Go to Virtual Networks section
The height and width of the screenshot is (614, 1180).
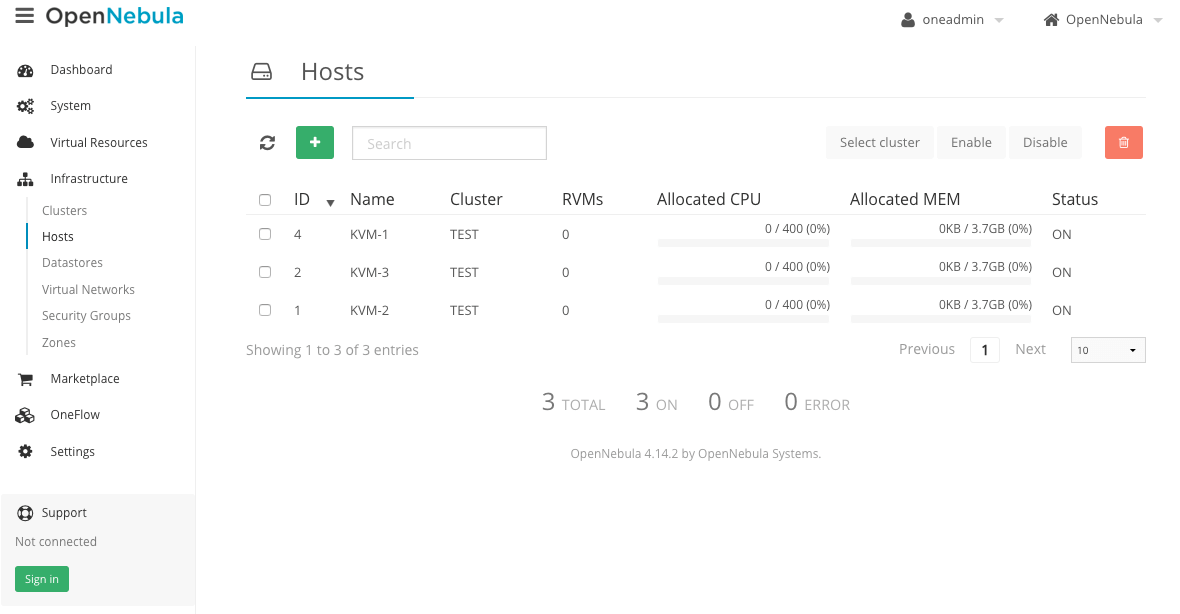[x=88, y=290]
